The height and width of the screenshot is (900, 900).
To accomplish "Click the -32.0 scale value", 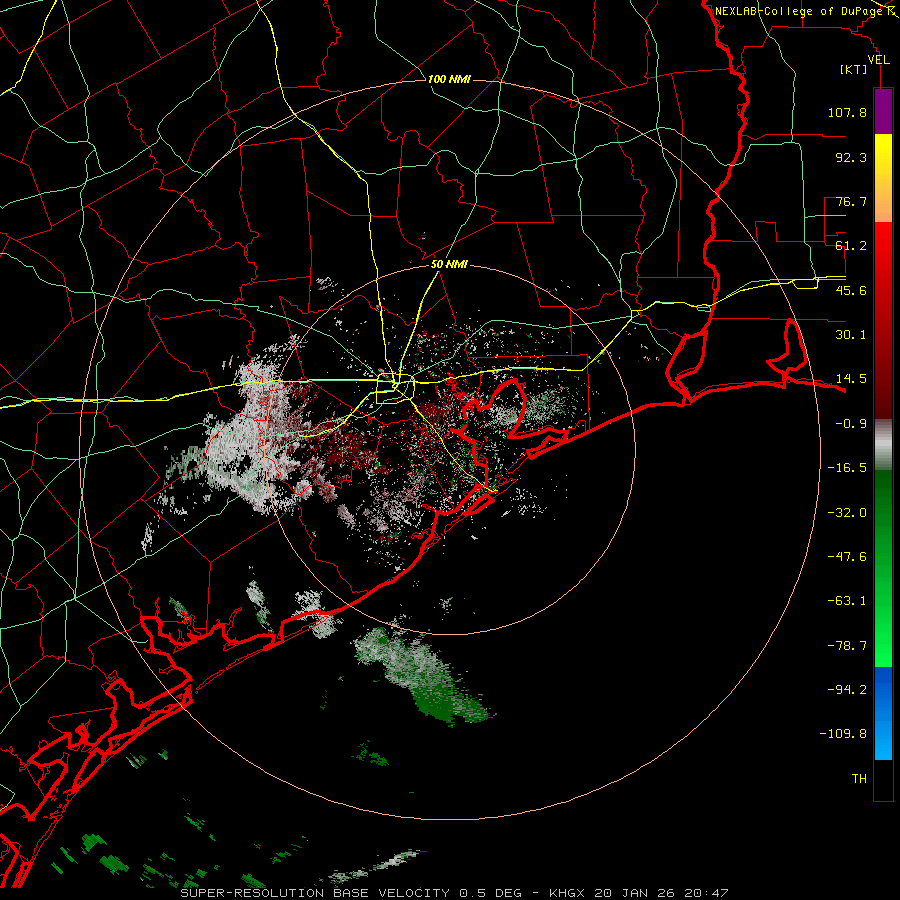I will pos(847,513).
